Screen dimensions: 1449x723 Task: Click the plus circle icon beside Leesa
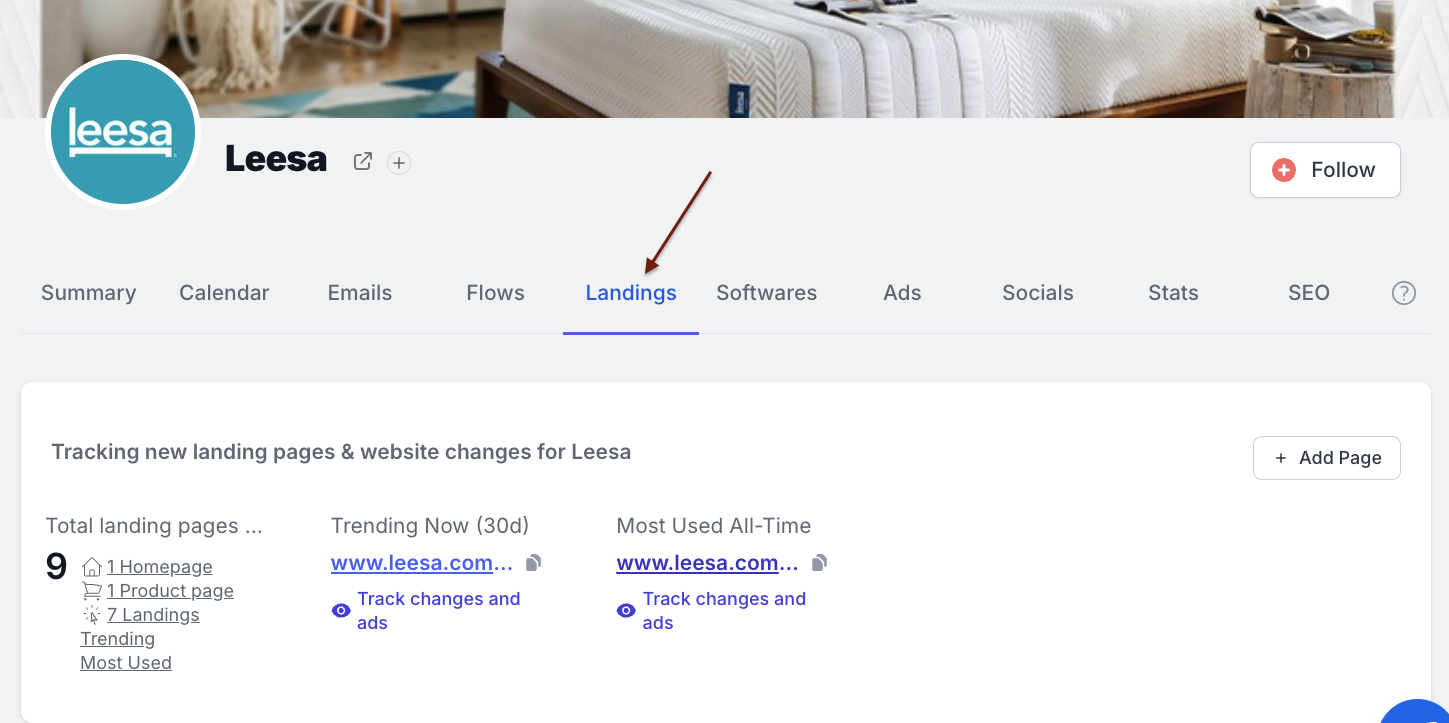tap(399, 162)
